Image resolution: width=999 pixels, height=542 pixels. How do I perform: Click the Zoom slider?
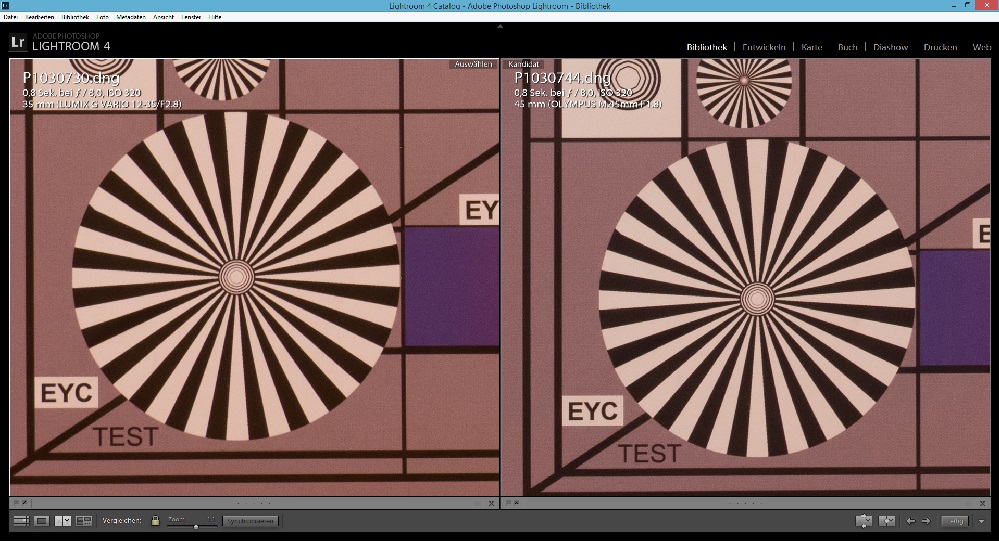195,524
